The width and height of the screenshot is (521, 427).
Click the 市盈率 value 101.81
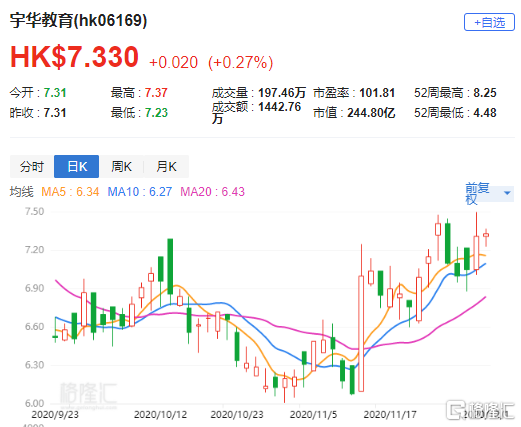coord(377,93)
